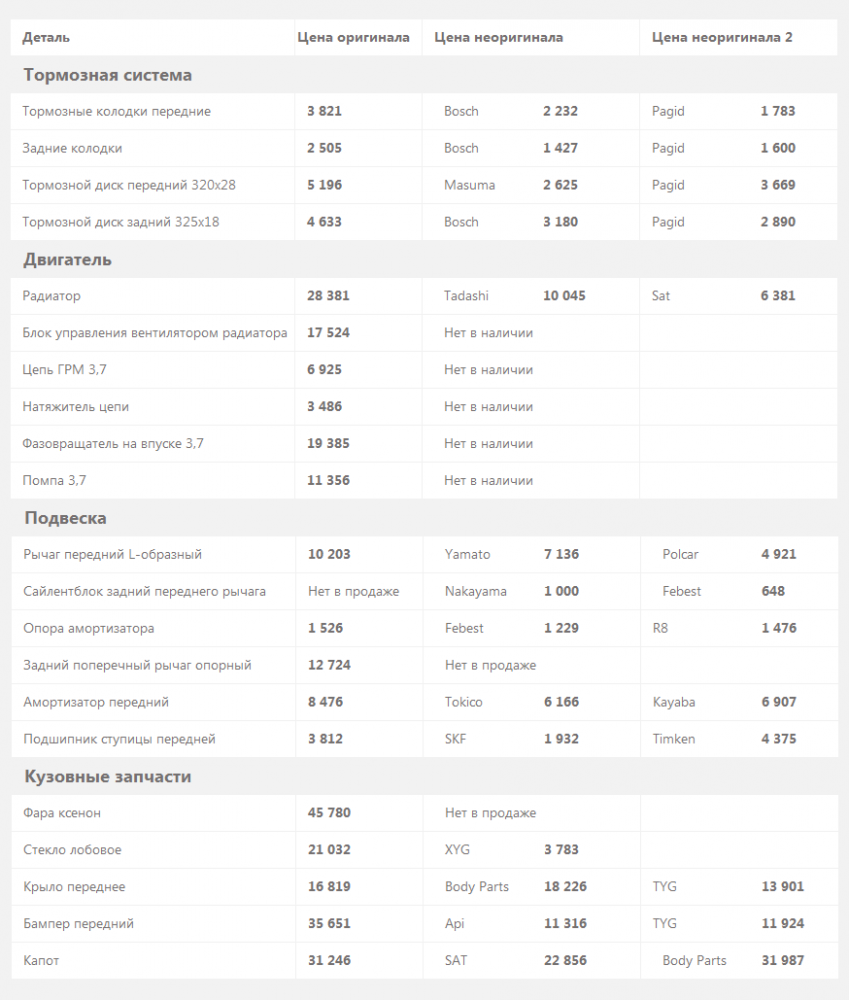Select the "Двигатель" section heading

[67, 260]
